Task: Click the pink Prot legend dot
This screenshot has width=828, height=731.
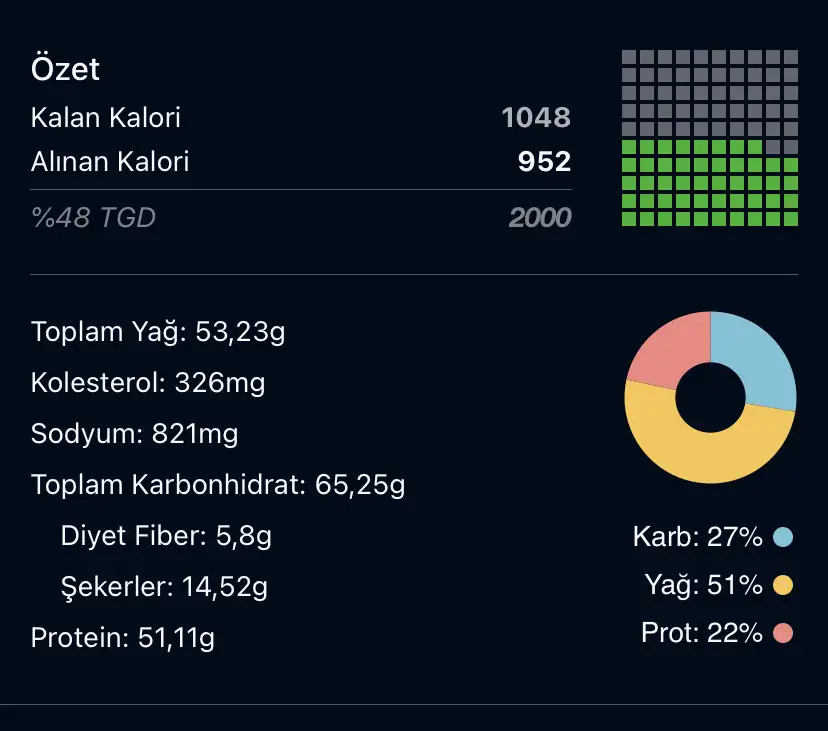Action: (783, 633)
